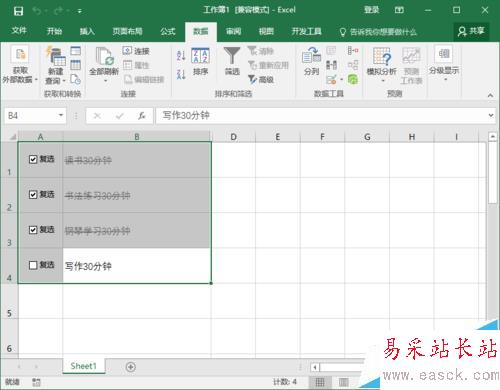Switch to the 页面布局 tab
The height and width of the screenshot is (390, 500).
tap(127, 31)
